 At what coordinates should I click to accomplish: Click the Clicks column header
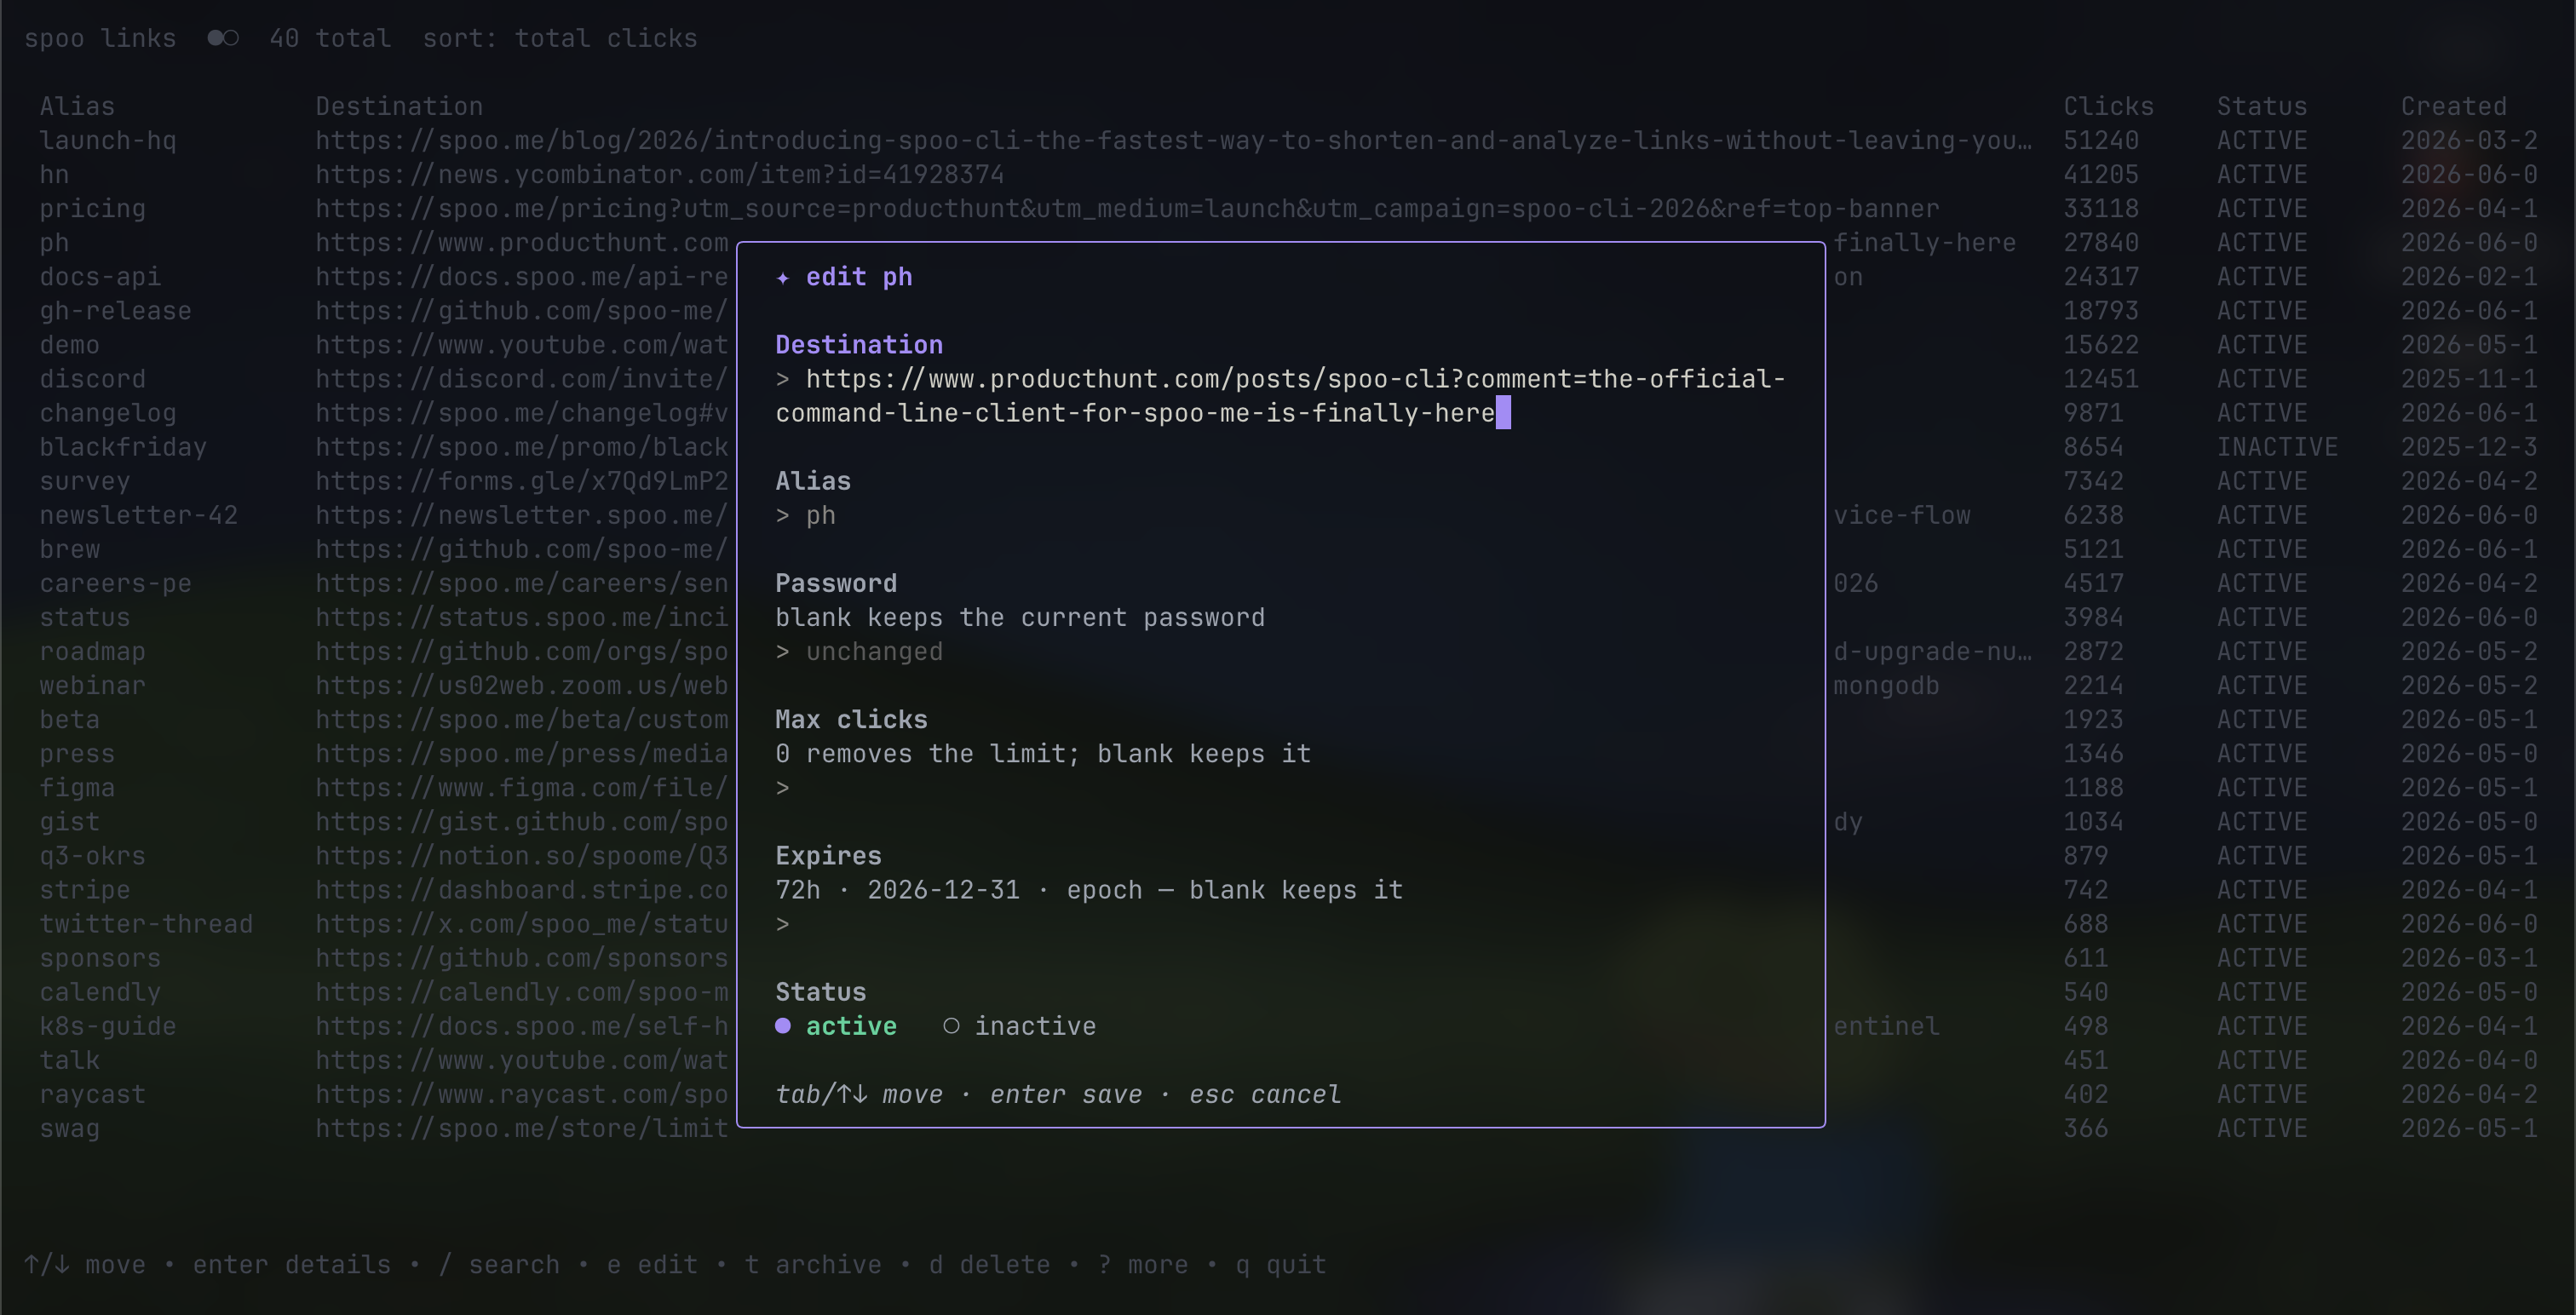tap(2108, 106)
